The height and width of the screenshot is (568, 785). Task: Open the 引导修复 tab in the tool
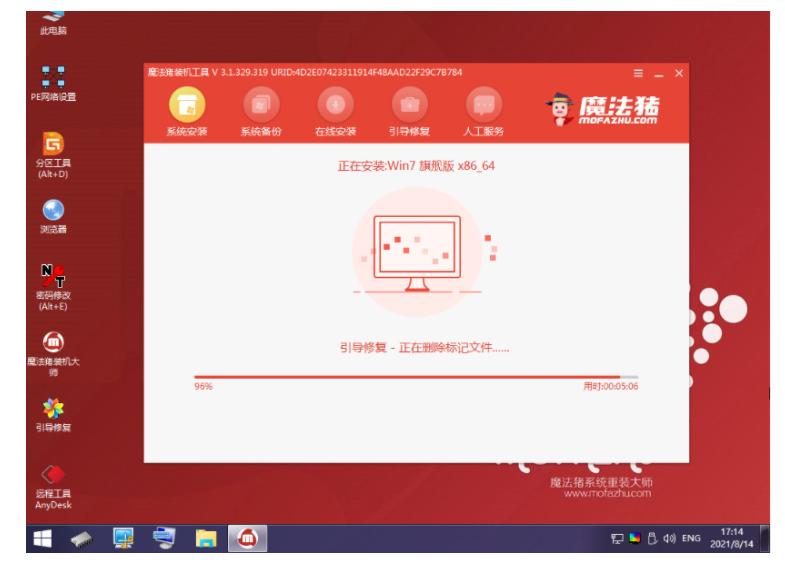(x=410, y=112)
